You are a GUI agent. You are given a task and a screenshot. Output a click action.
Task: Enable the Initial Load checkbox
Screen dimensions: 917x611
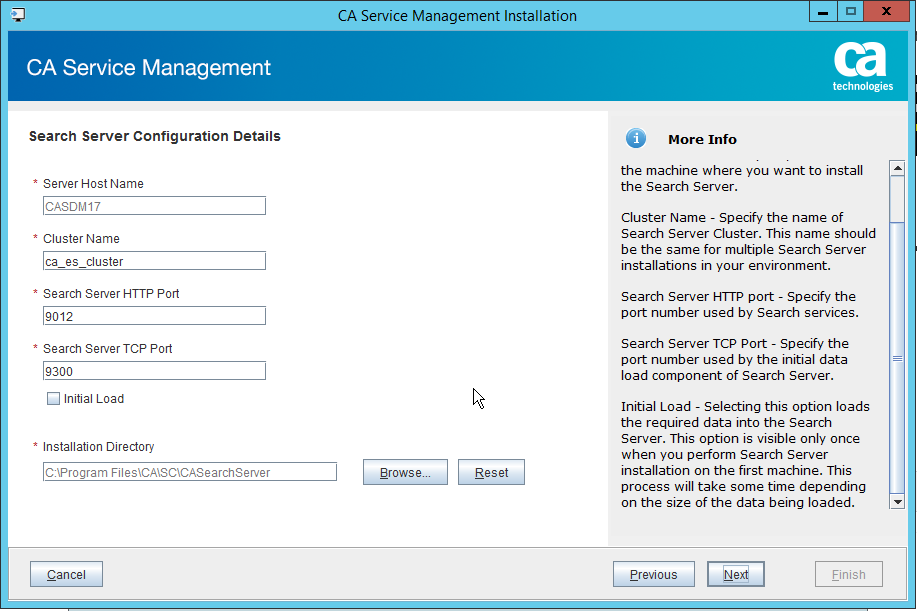(54, 399)
